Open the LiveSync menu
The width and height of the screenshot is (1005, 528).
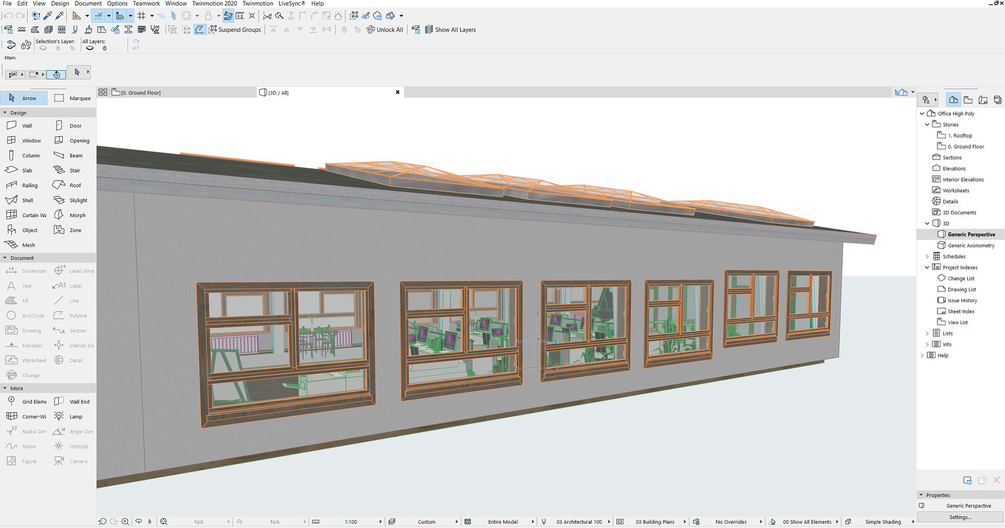tap(292, 3)
